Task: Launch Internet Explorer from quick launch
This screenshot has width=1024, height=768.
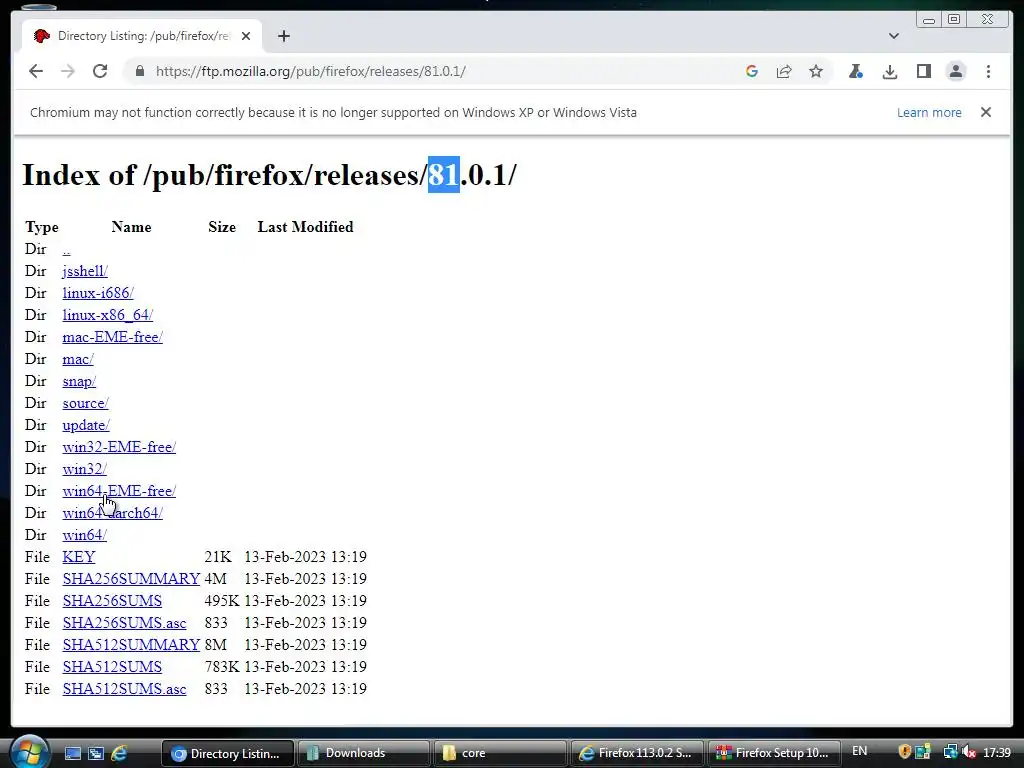Action: click(x=119, y=754)
